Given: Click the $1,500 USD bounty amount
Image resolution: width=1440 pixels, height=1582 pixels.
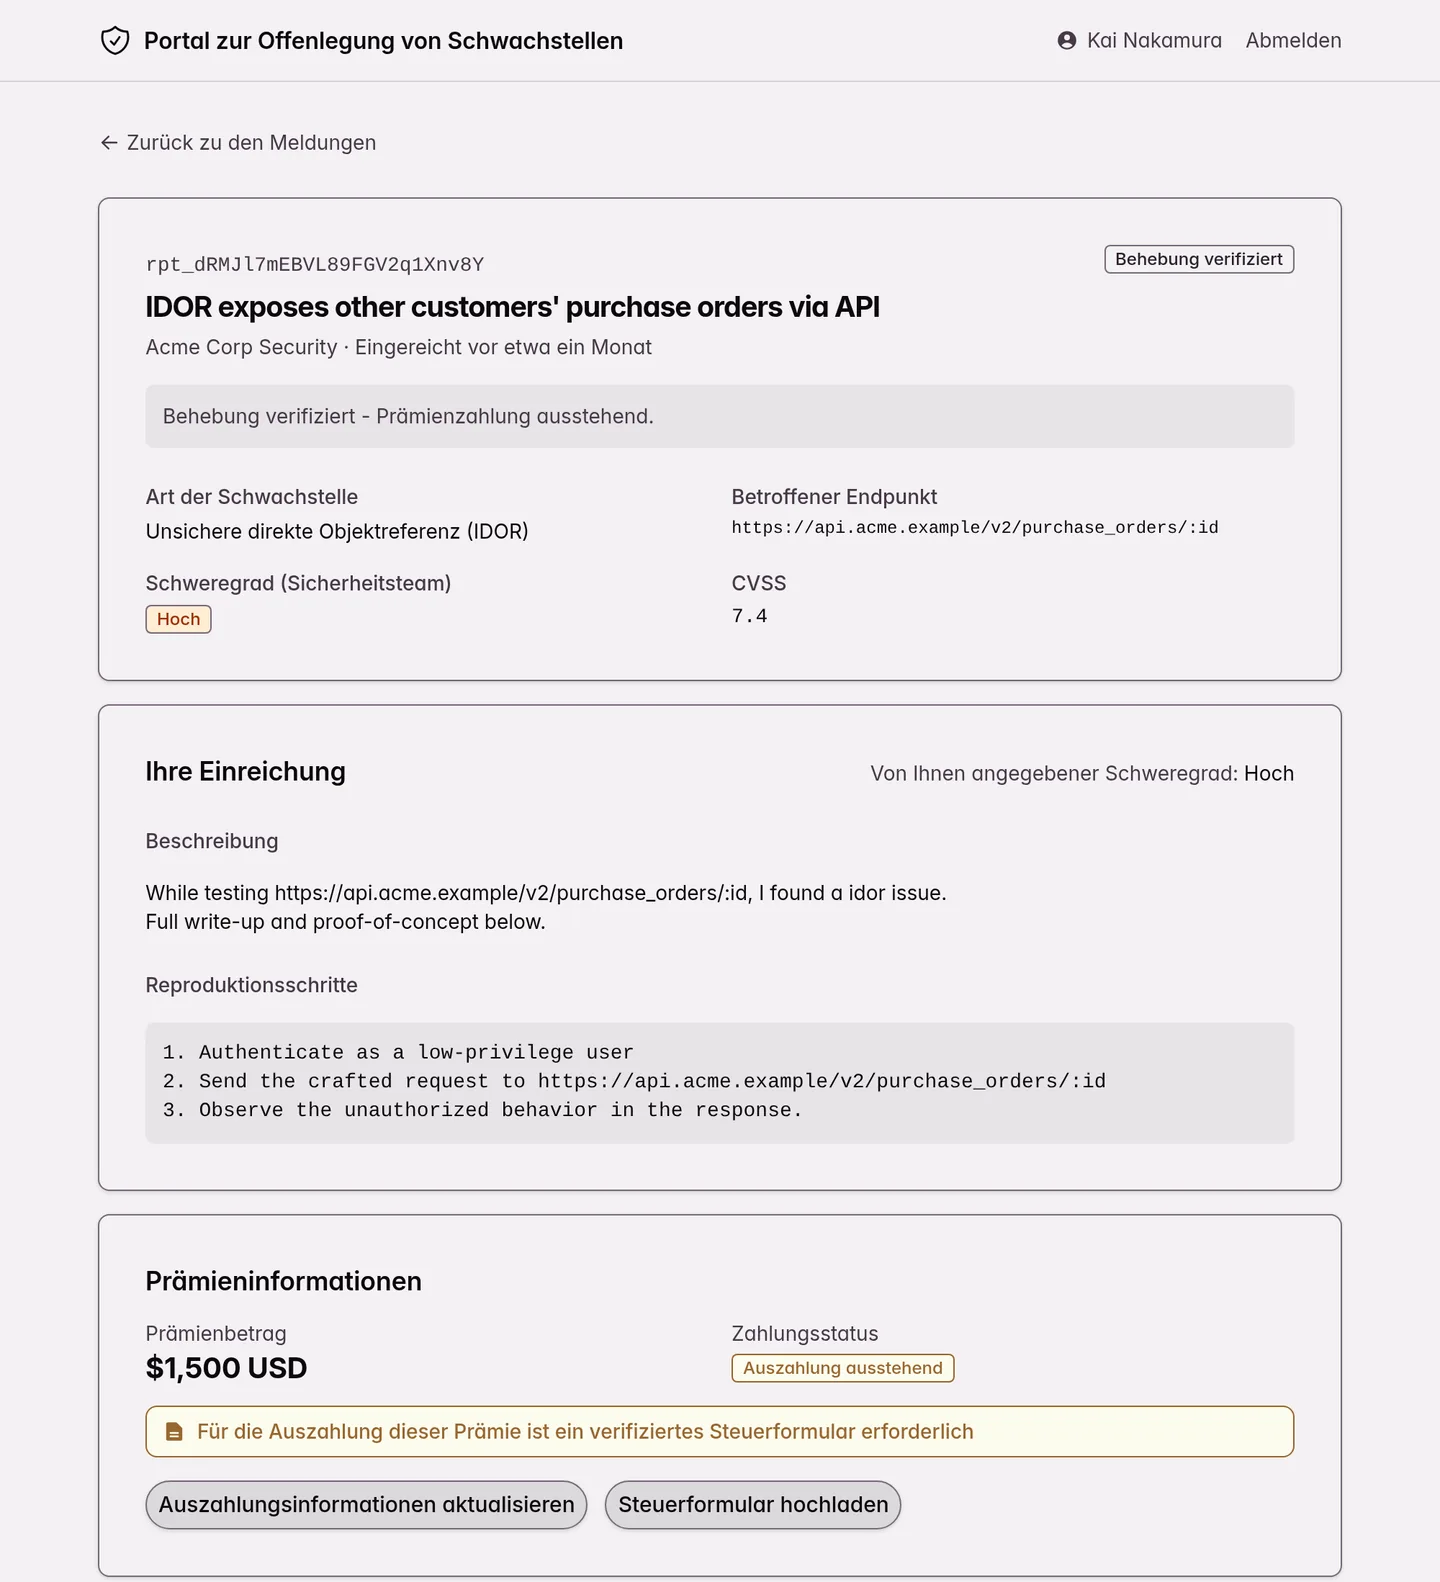Looking at the screenshot, I should click(227, 1368).
